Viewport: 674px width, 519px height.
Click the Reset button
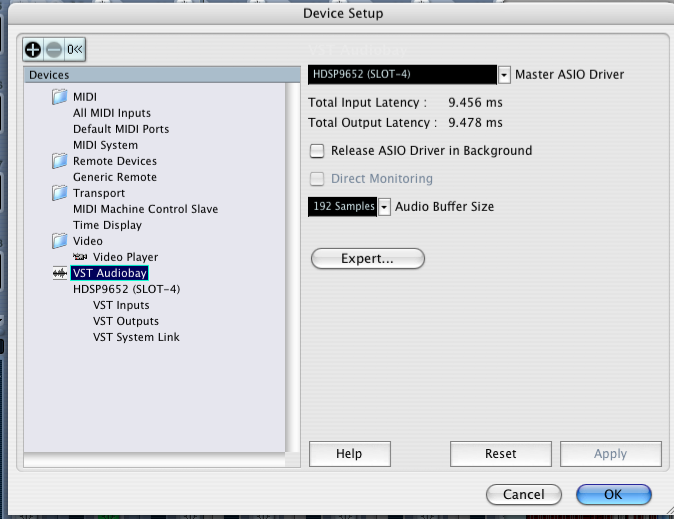point(500,454)
